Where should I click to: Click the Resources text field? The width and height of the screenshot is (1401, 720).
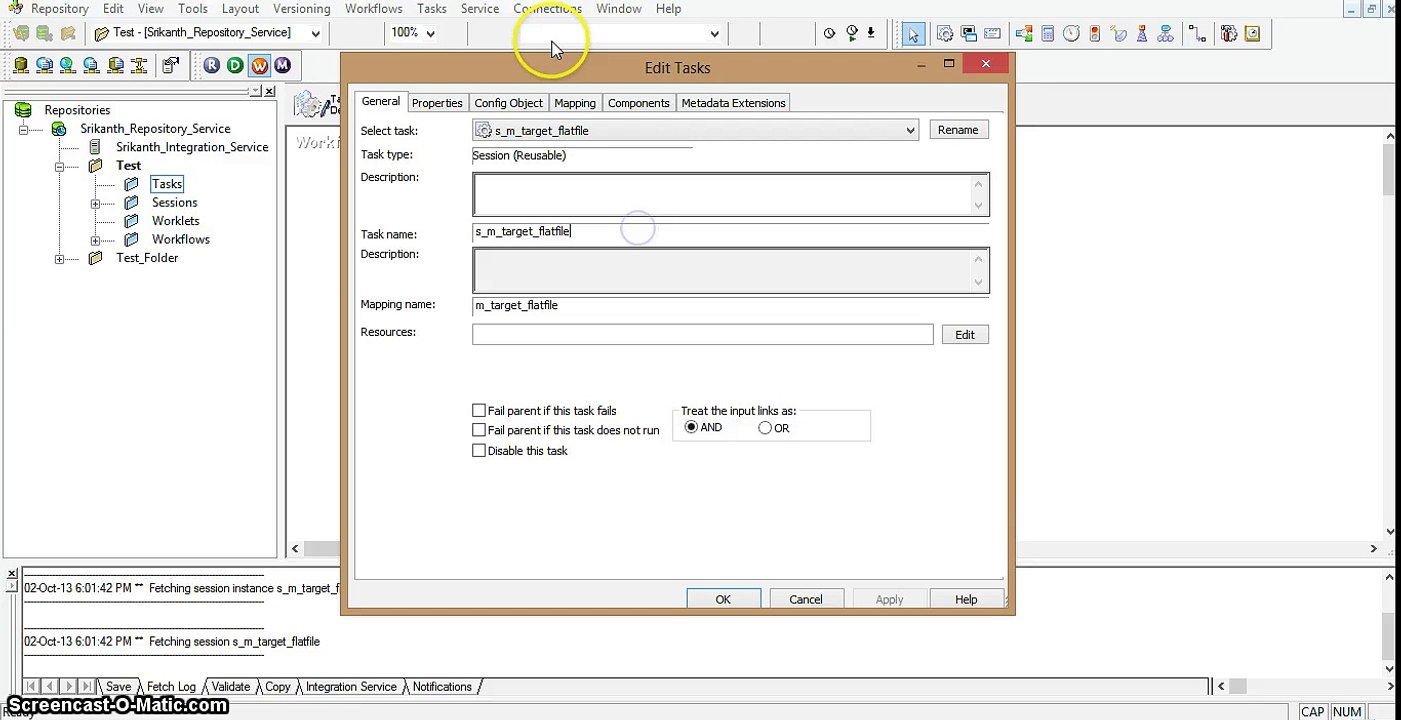(x=703, y=334)
